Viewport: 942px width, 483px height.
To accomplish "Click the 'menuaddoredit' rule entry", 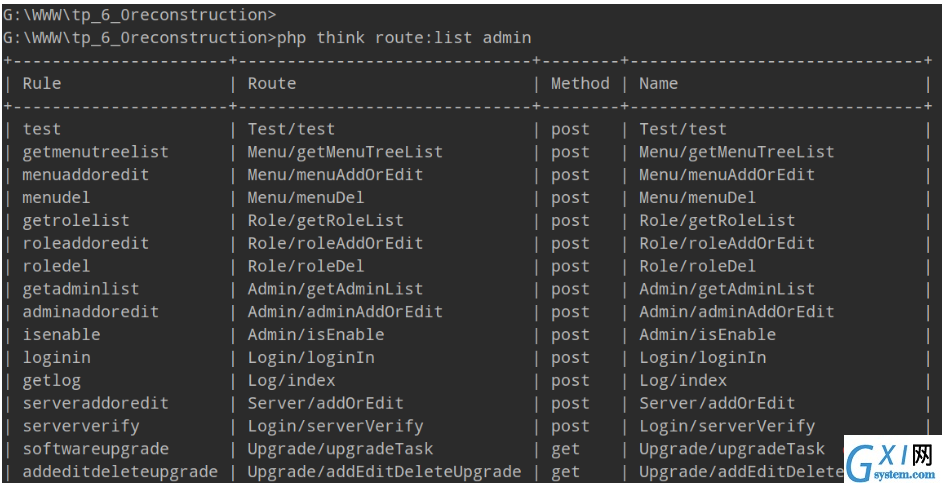I will click(x=85, y=175).
